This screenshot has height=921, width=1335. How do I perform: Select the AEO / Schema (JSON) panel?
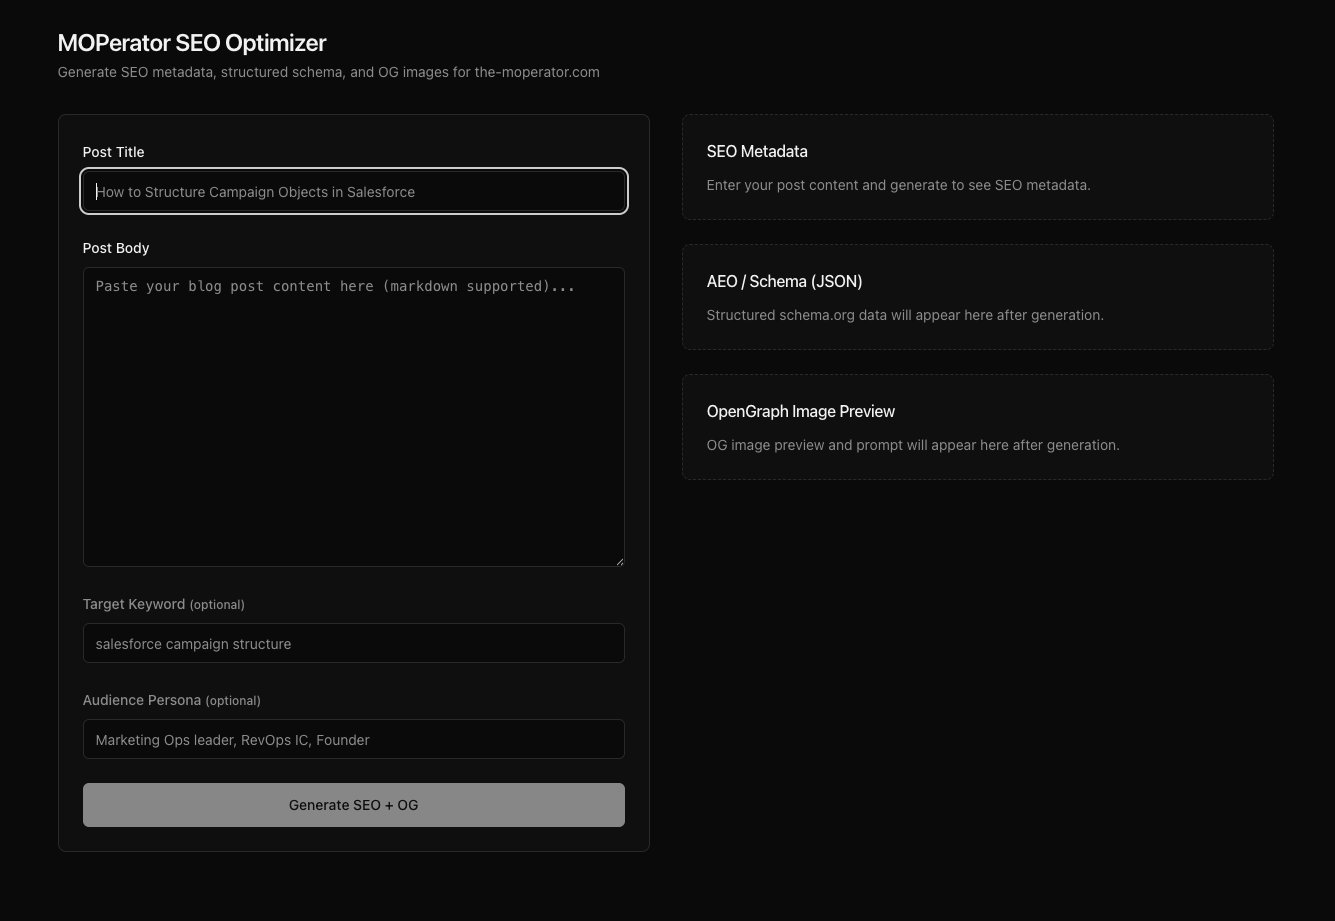click(x=784, y=281)
